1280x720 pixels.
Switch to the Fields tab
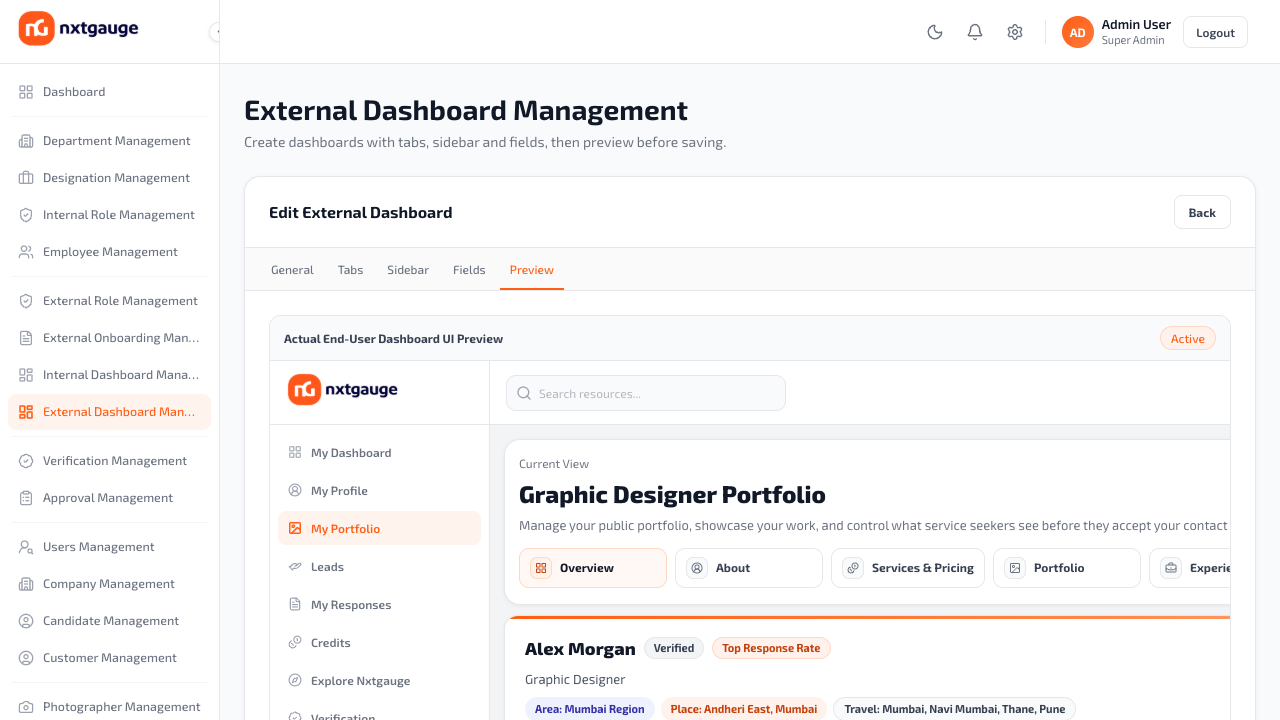pyautogui.click(x=469, y=270)
